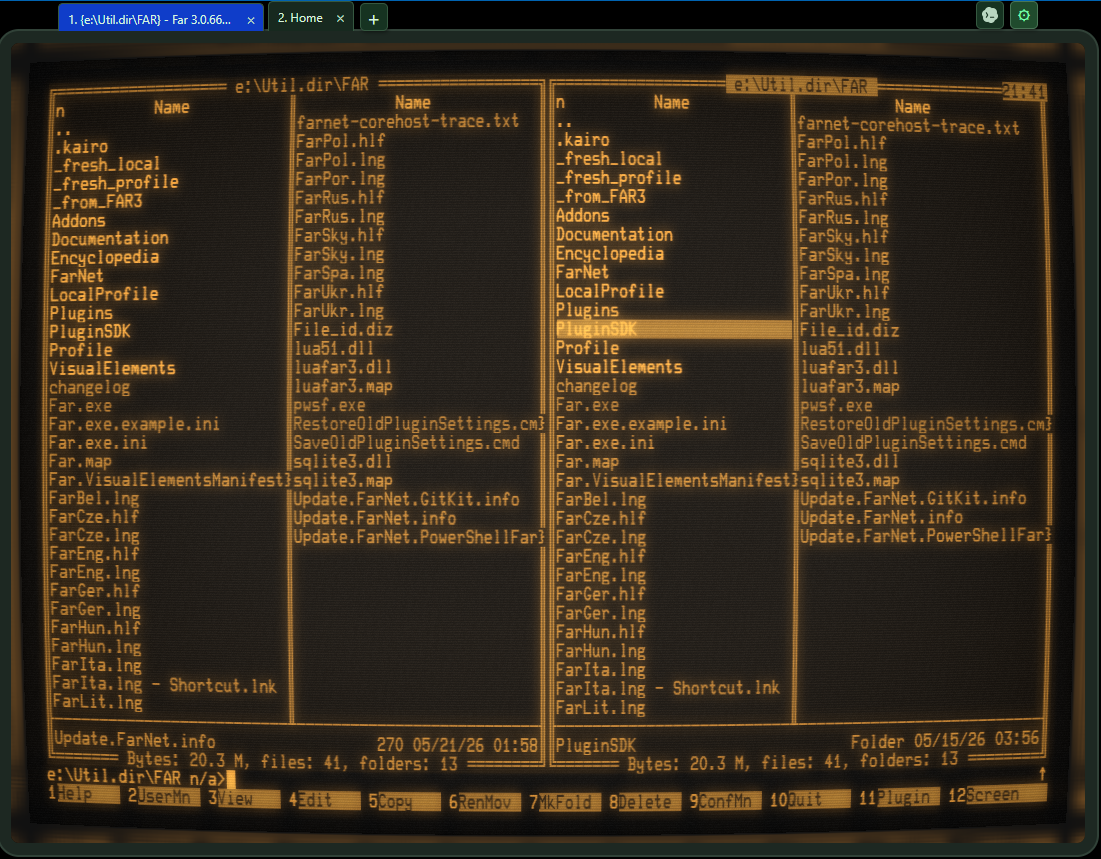The image size is (1101, 859).
Task: Select _from_FAR3 folder in left panel
Action: click(98, 202)
